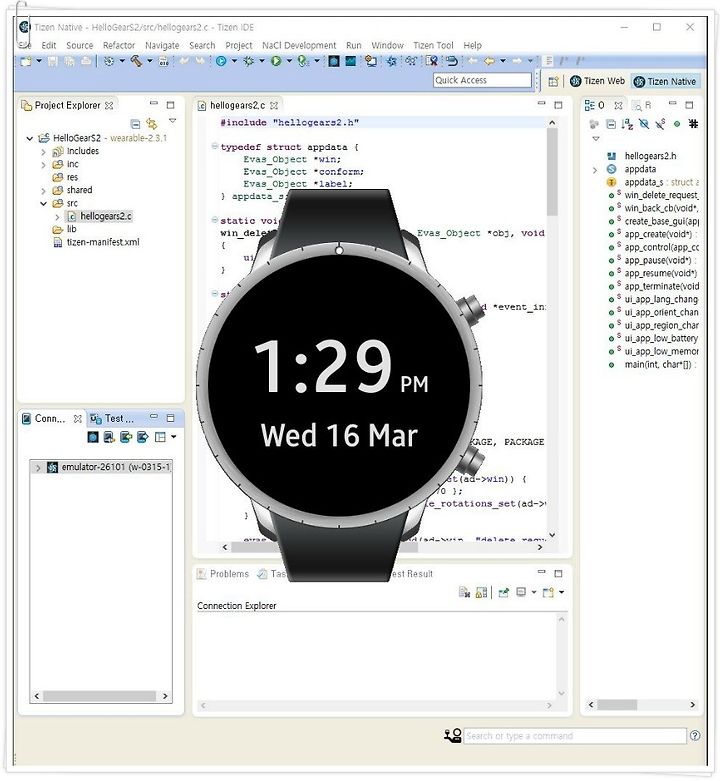Click Collapse All icon in Outline view
720x781 pixels.
611,124
